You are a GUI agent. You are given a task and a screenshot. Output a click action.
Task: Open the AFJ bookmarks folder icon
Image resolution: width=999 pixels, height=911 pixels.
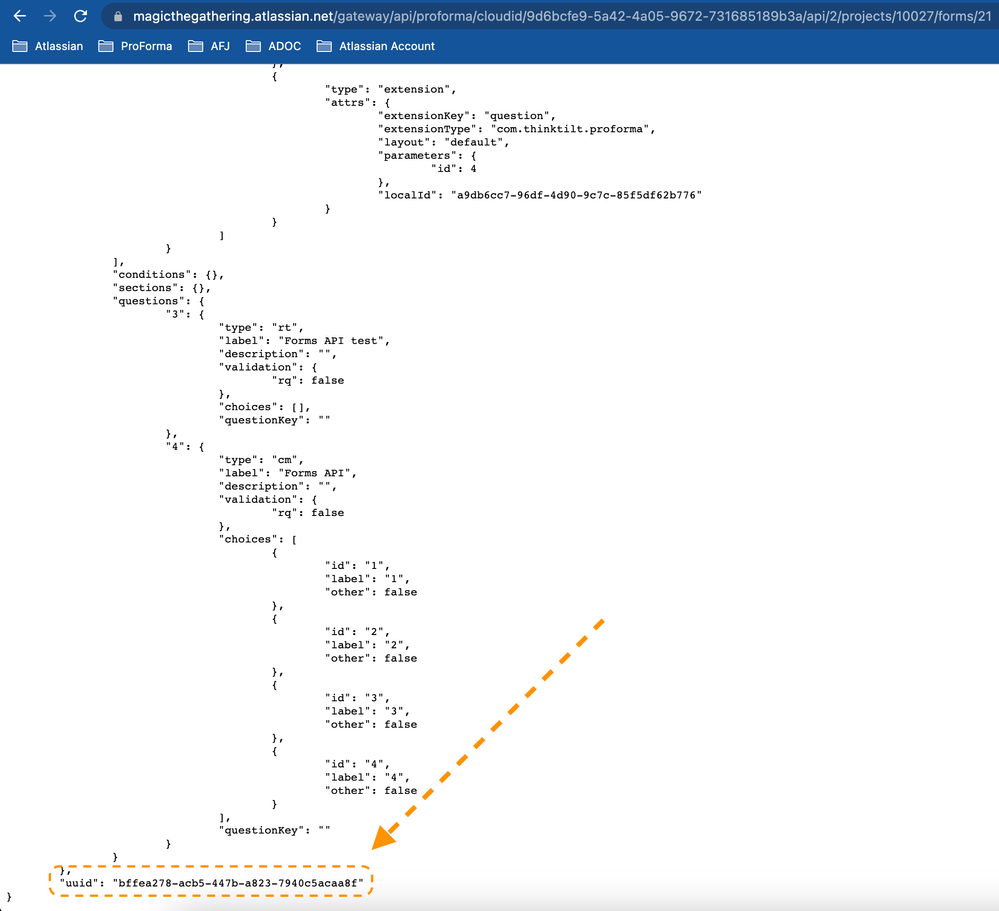pos(194,46)
